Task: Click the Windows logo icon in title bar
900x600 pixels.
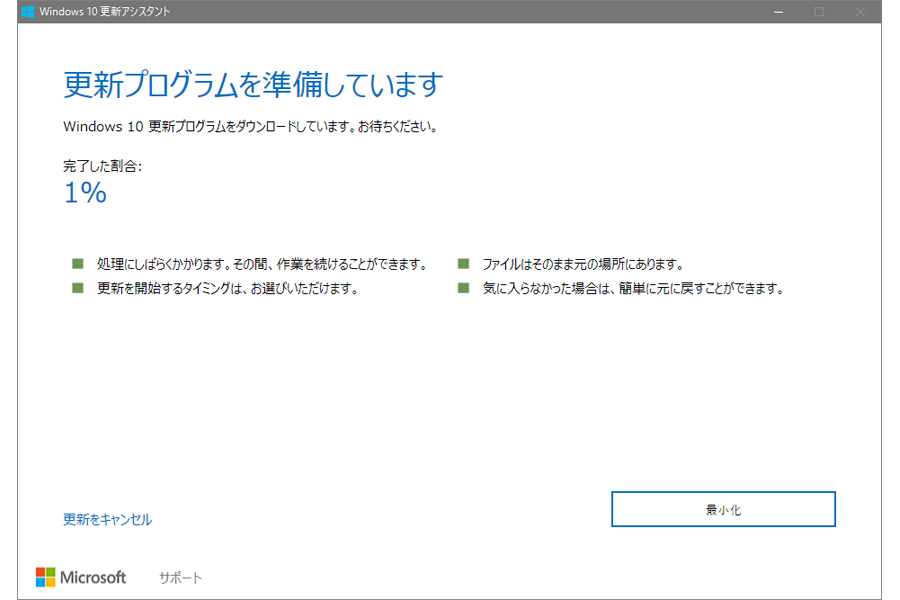Action: 27,12
